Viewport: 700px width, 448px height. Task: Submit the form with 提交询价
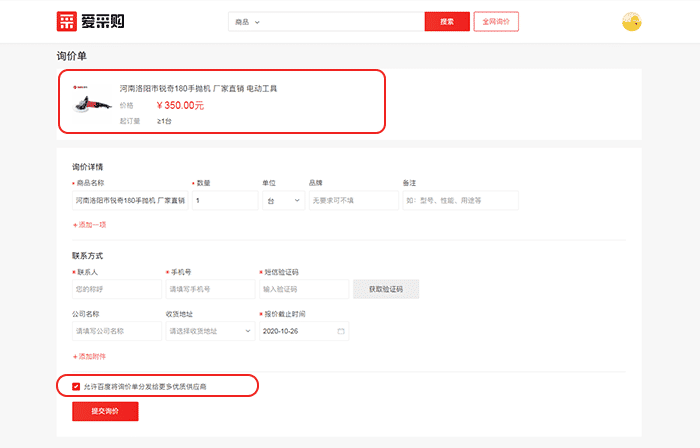point(105,411)
